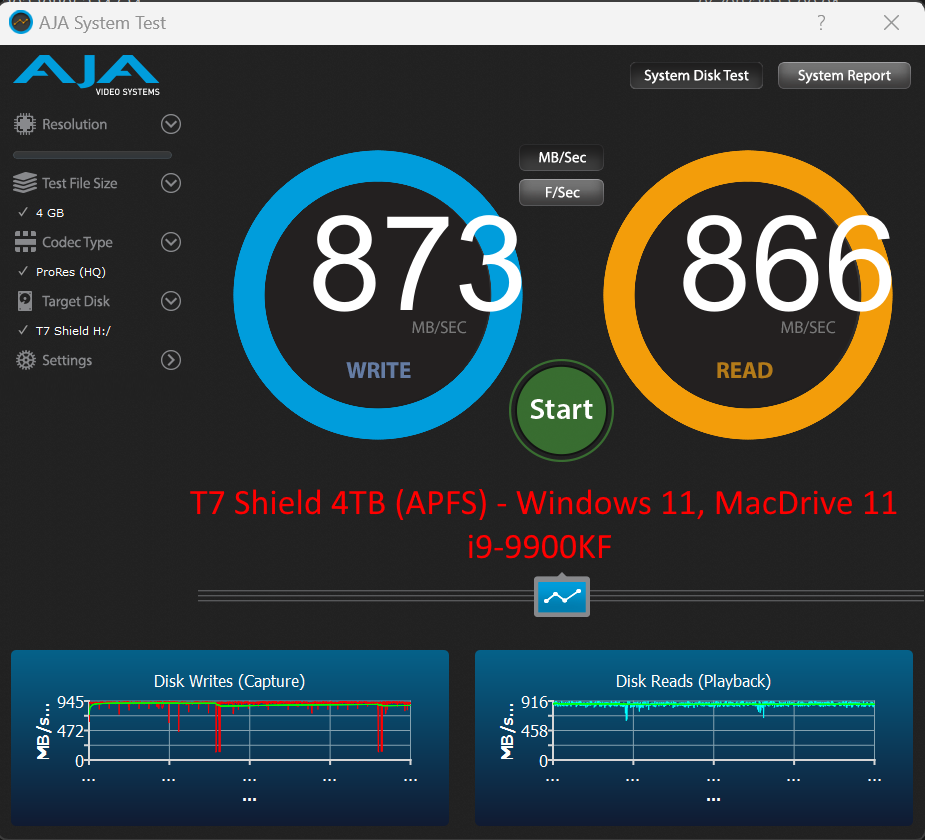
Task: Expand the Resolution dropdown arrow
Action: [171, 124]
